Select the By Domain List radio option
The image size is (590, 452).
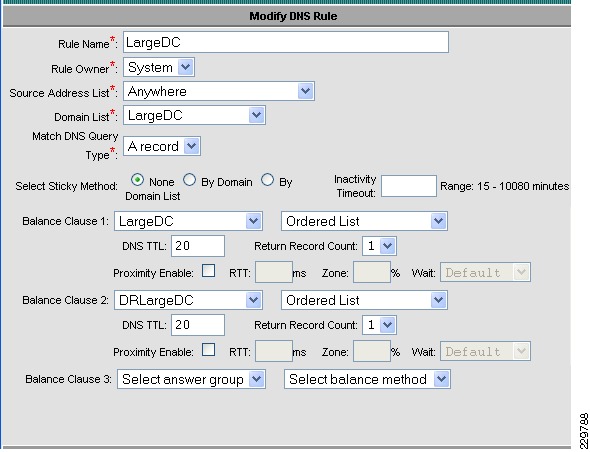tap(267, 180)
